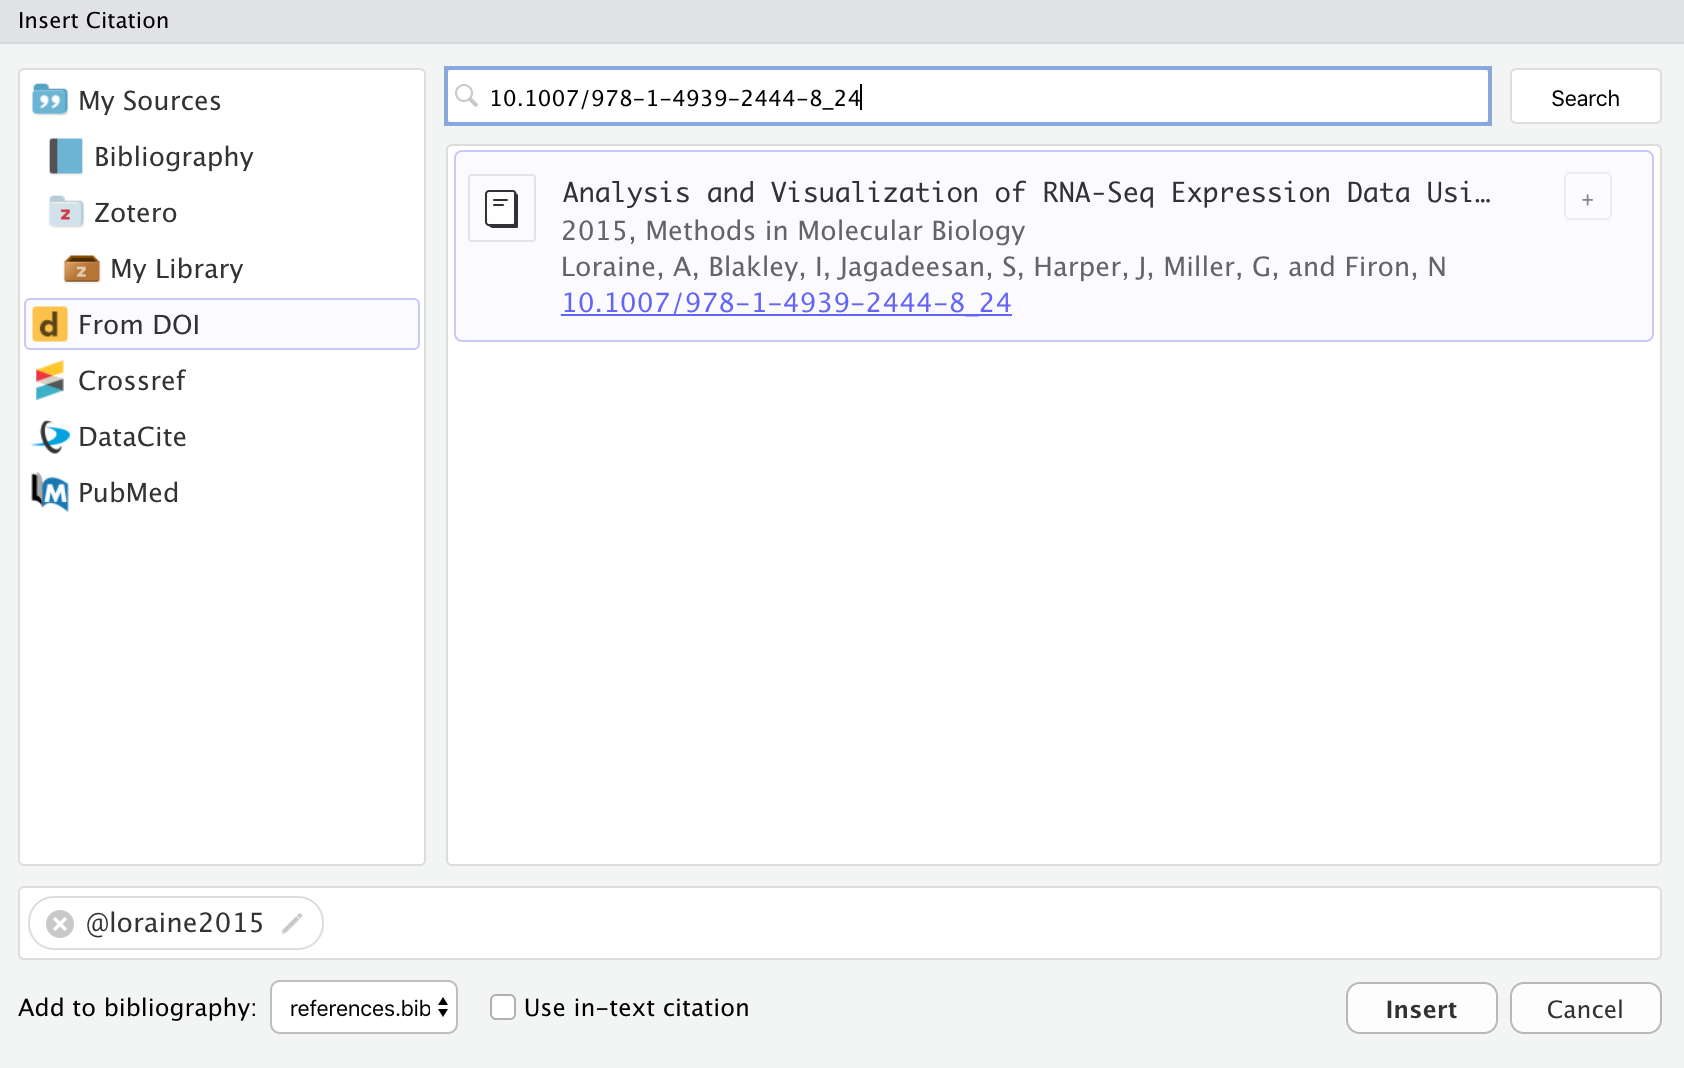Insert the selected citation

click(1421, 1008)
